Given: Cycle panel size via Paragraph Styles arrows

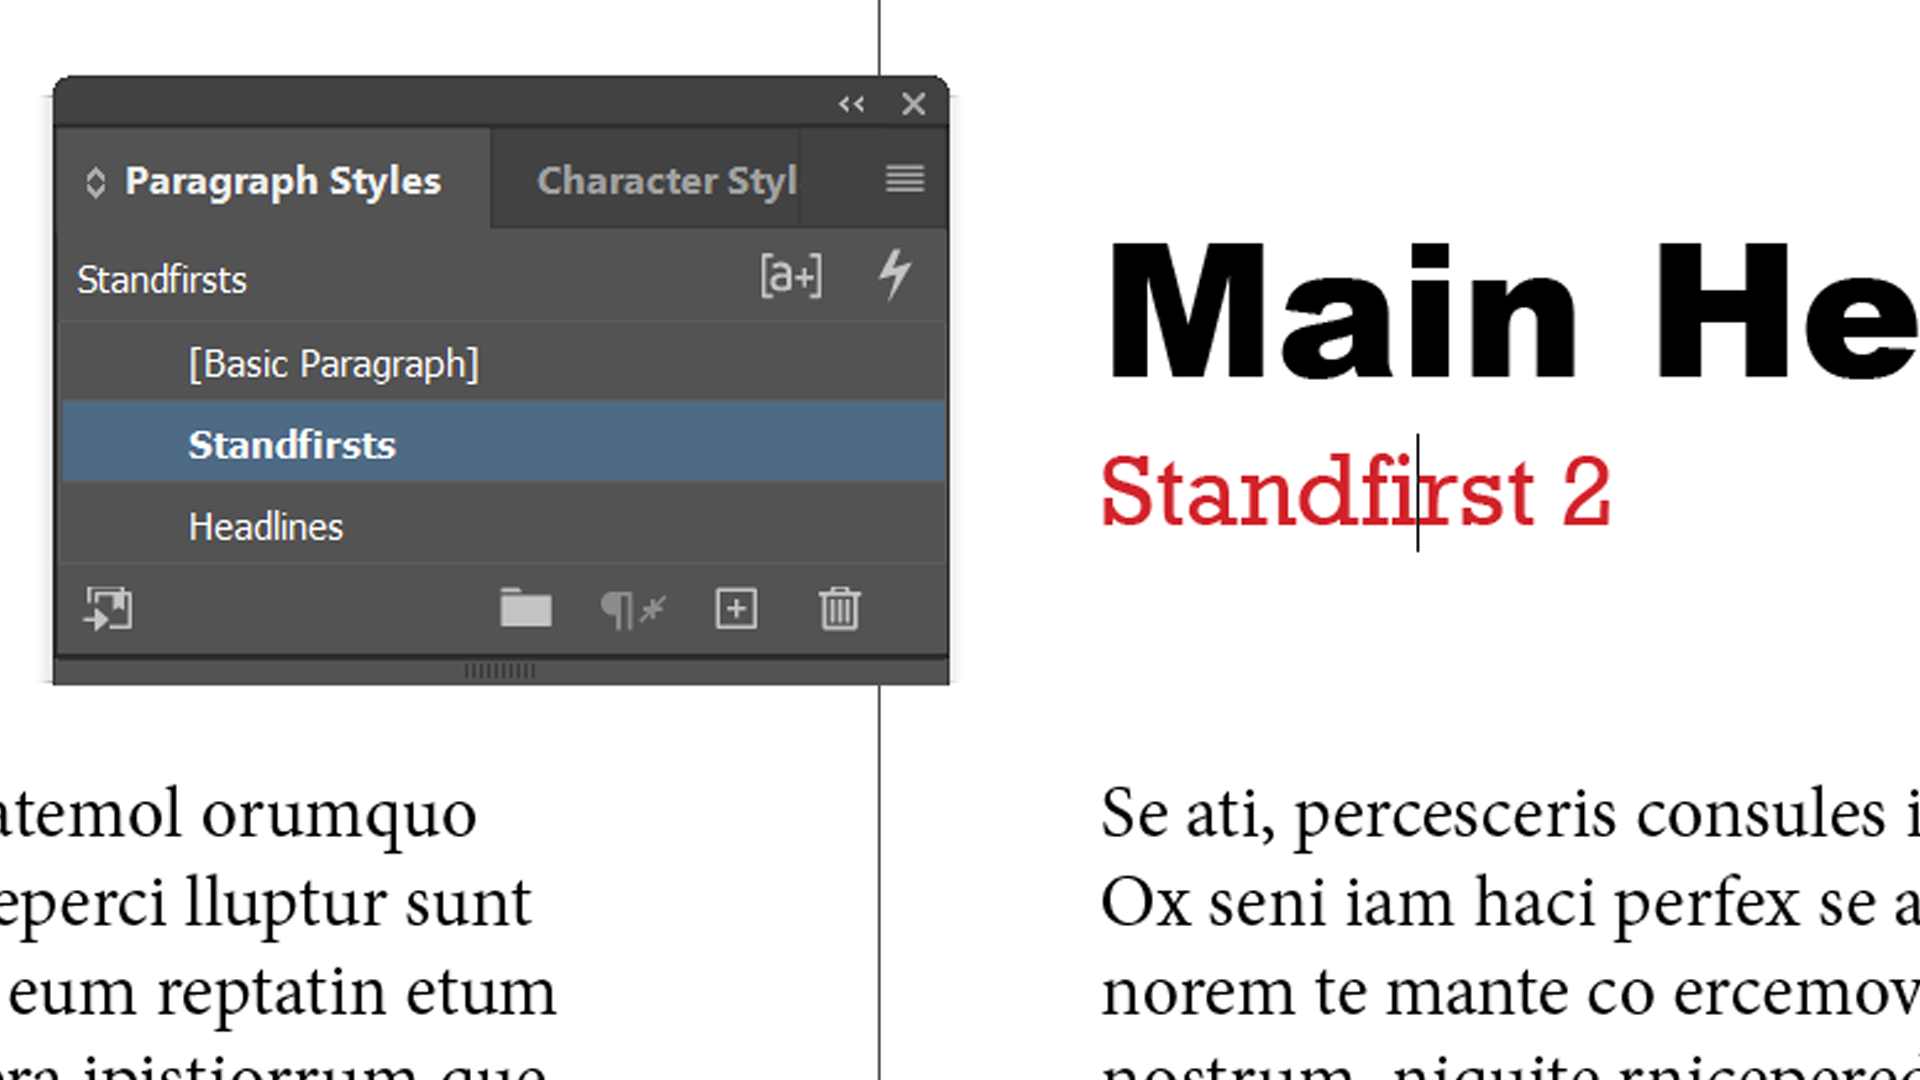Looking at the screenshot, I should tap(95, 182).
